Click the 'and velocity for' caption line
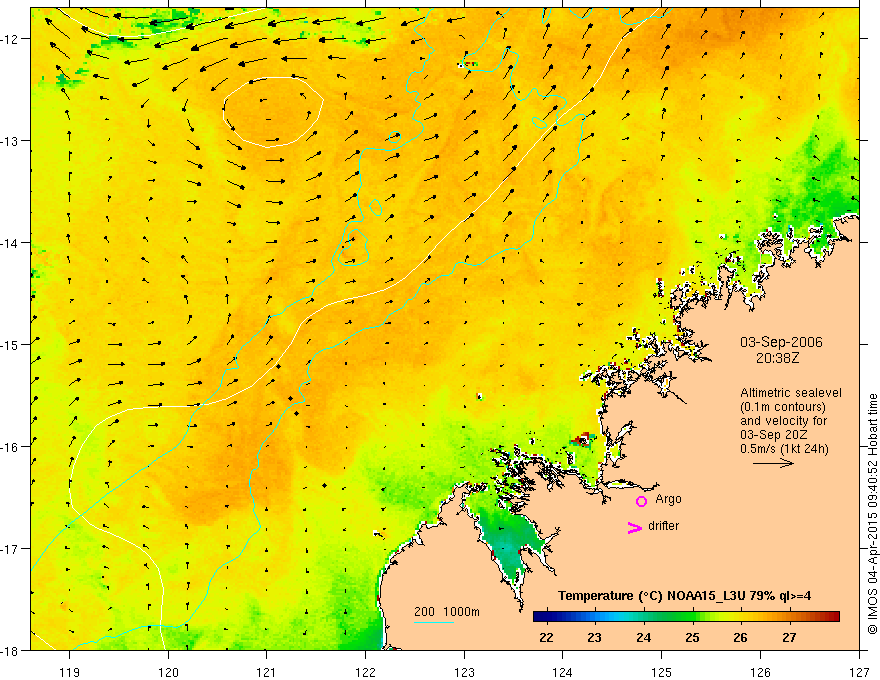Image resolution: width=880 pixels, height=680 pixels. pyautogui.click(x=783, y=421)
